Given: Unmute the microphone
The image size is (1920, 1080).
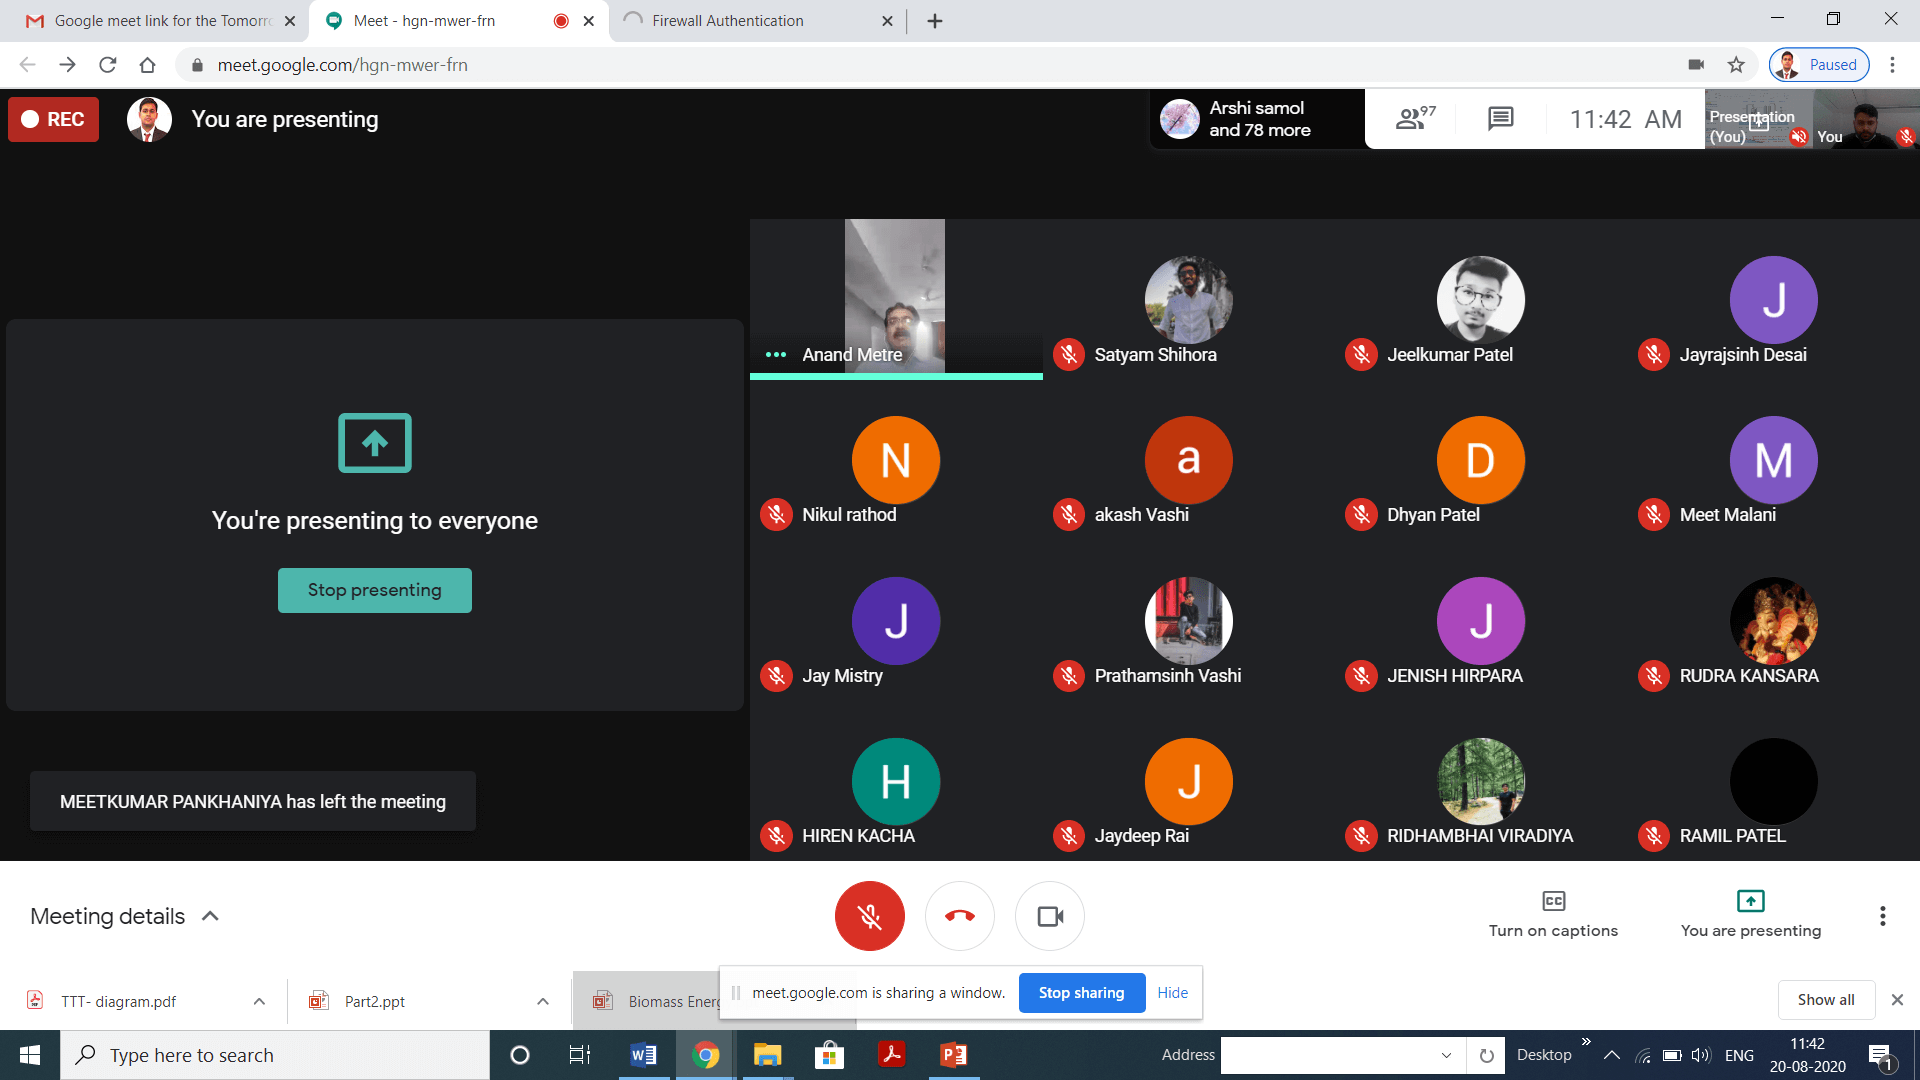Looking at the screenshot, I should [869, 916].
